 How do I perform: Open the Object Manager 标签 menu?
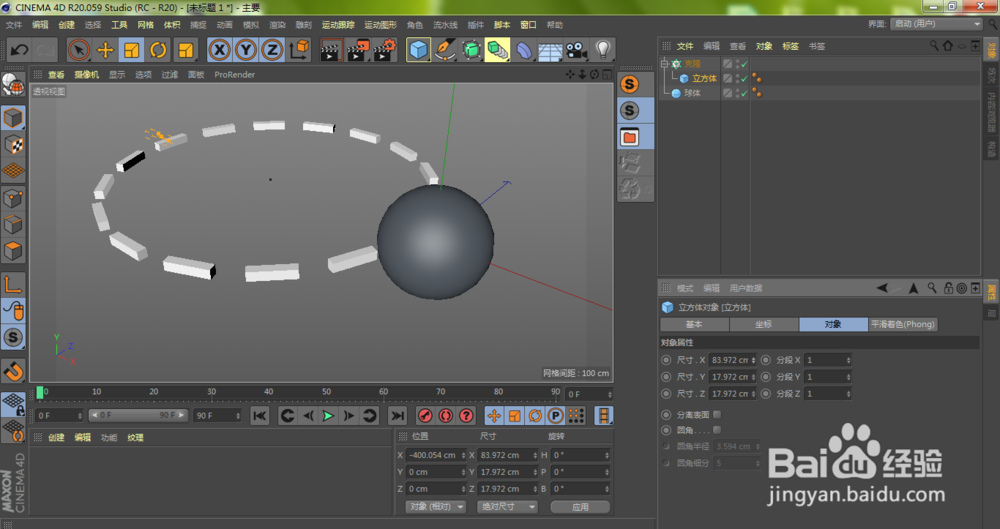(x=790, y=46)
